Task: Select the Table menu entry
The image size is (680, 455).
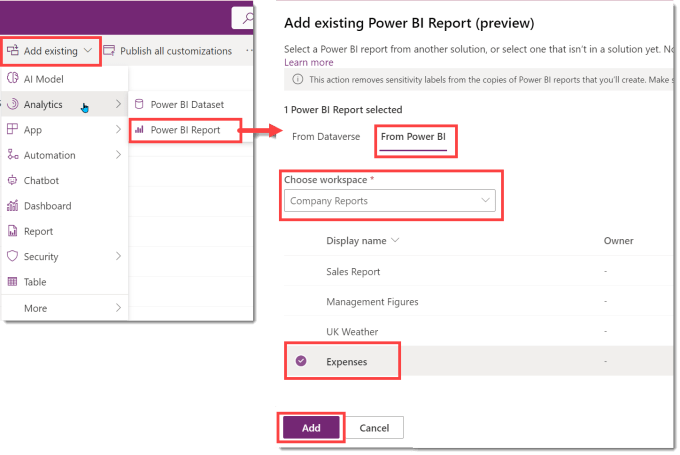Action: (65, 282)
